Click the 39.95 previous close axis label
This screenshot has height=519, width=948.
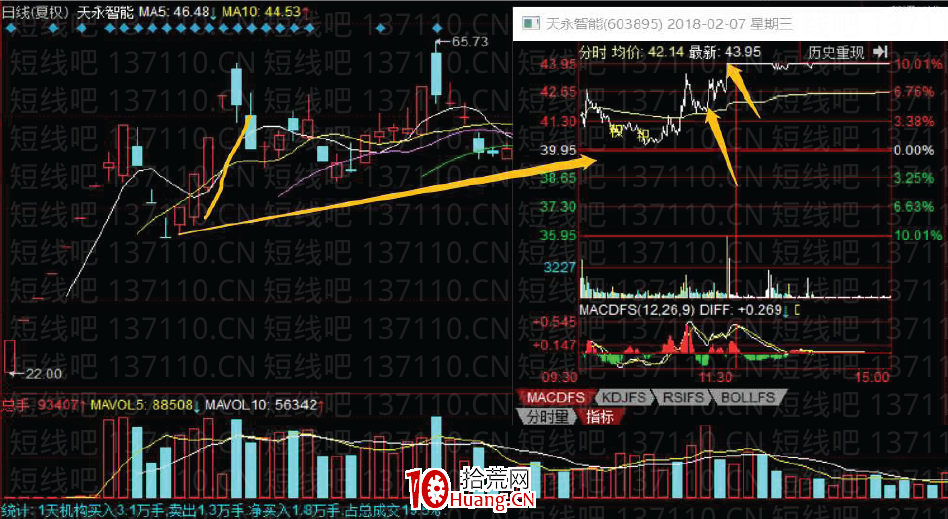coord(558,150)
